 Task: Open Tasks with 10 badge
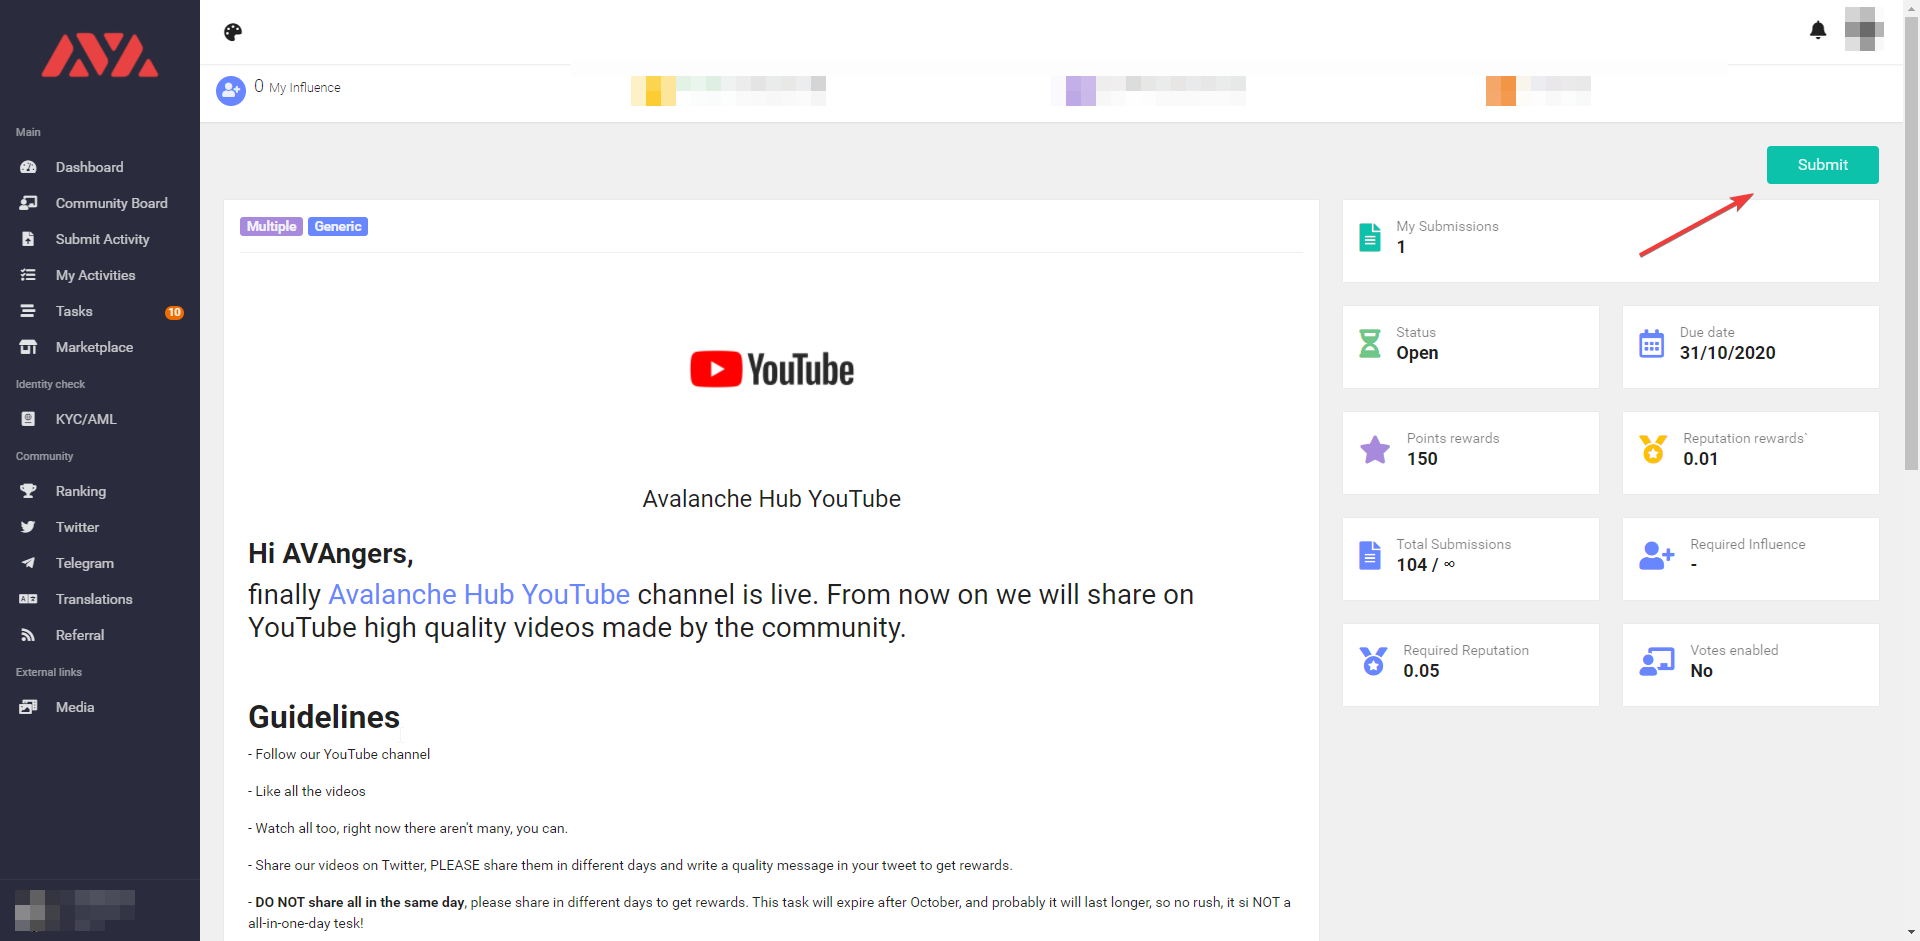(x=74, y=311)
